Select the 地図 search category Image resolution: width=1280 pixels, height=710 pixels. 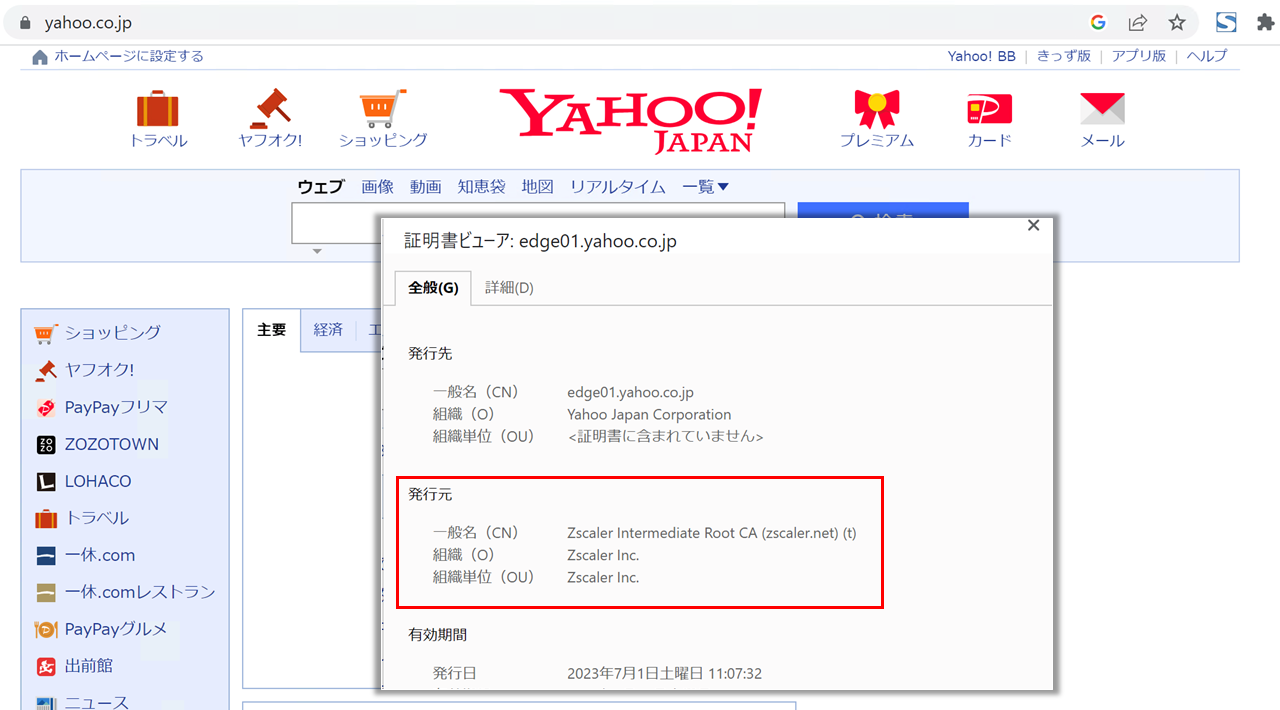click(538, 187)
